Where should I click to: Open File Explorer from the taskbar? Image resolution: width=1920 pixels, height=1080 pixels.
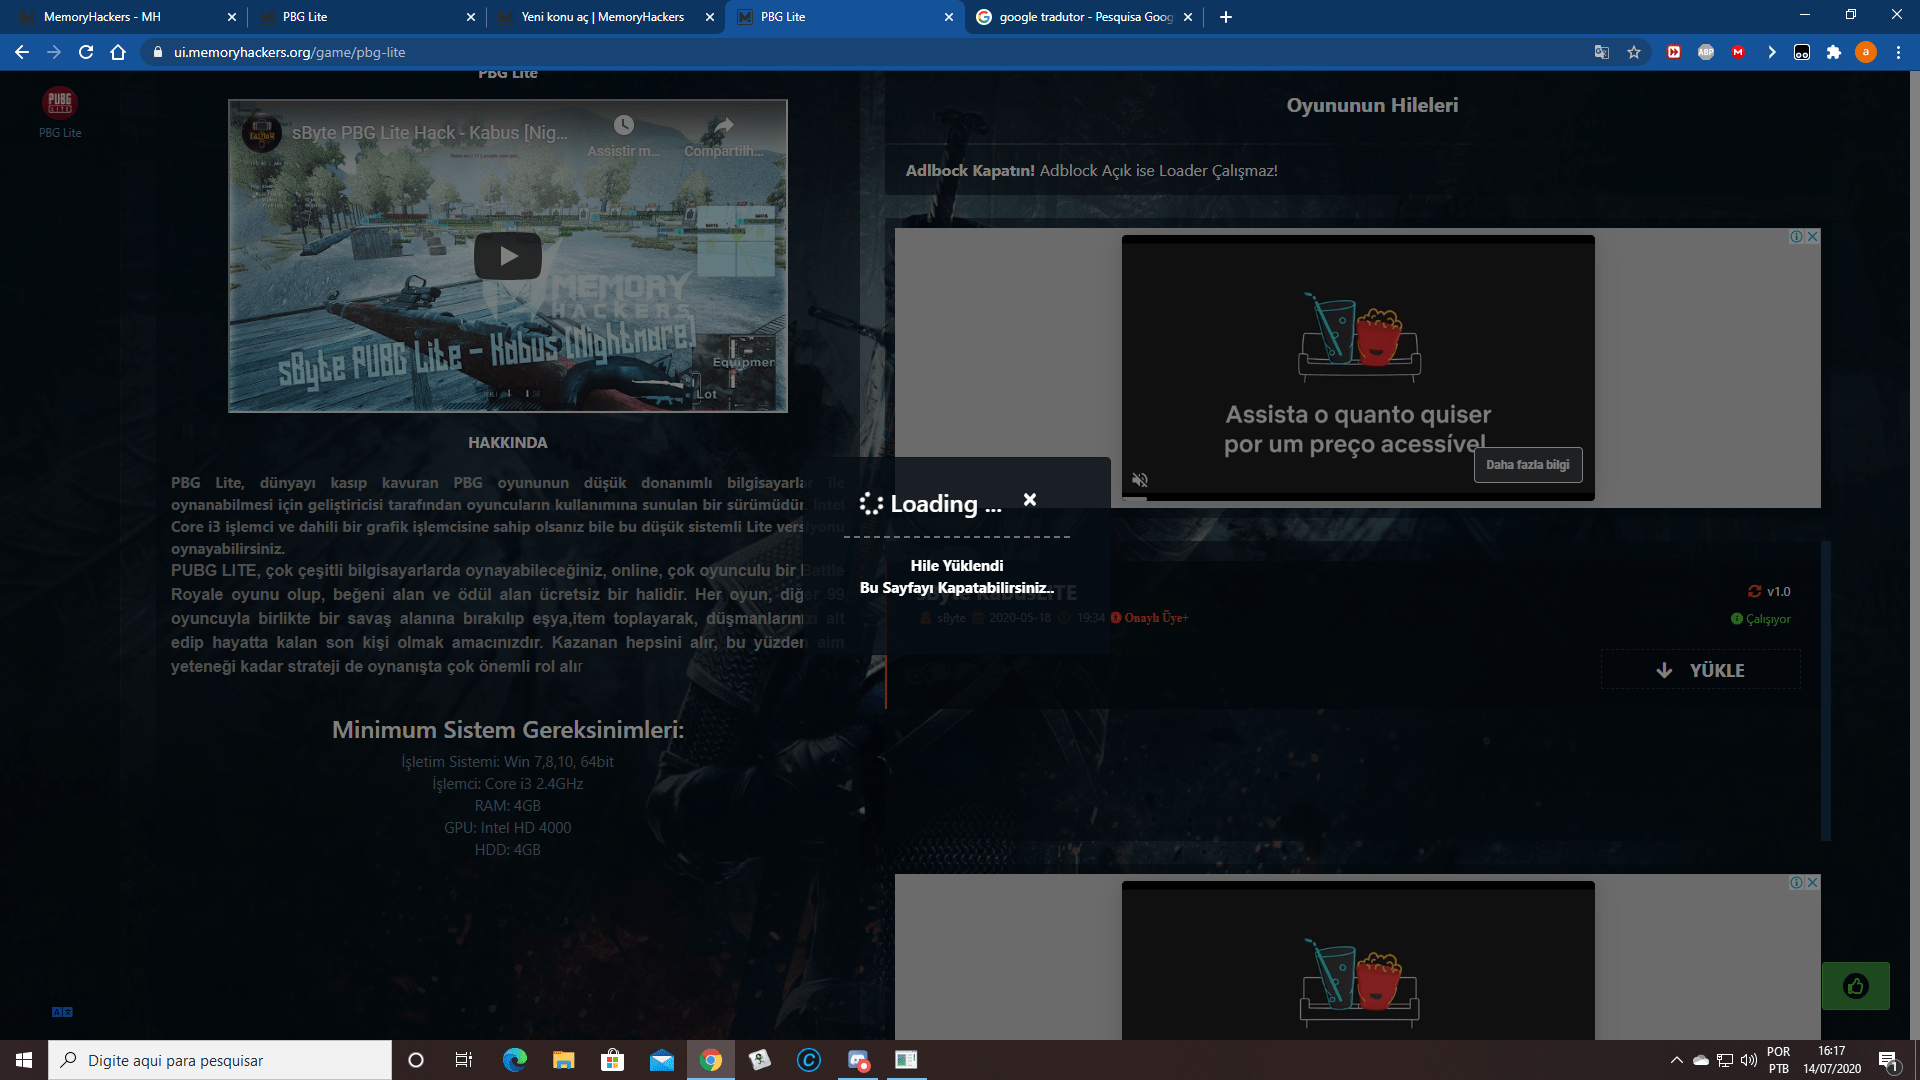click(x=563, y=1060)
